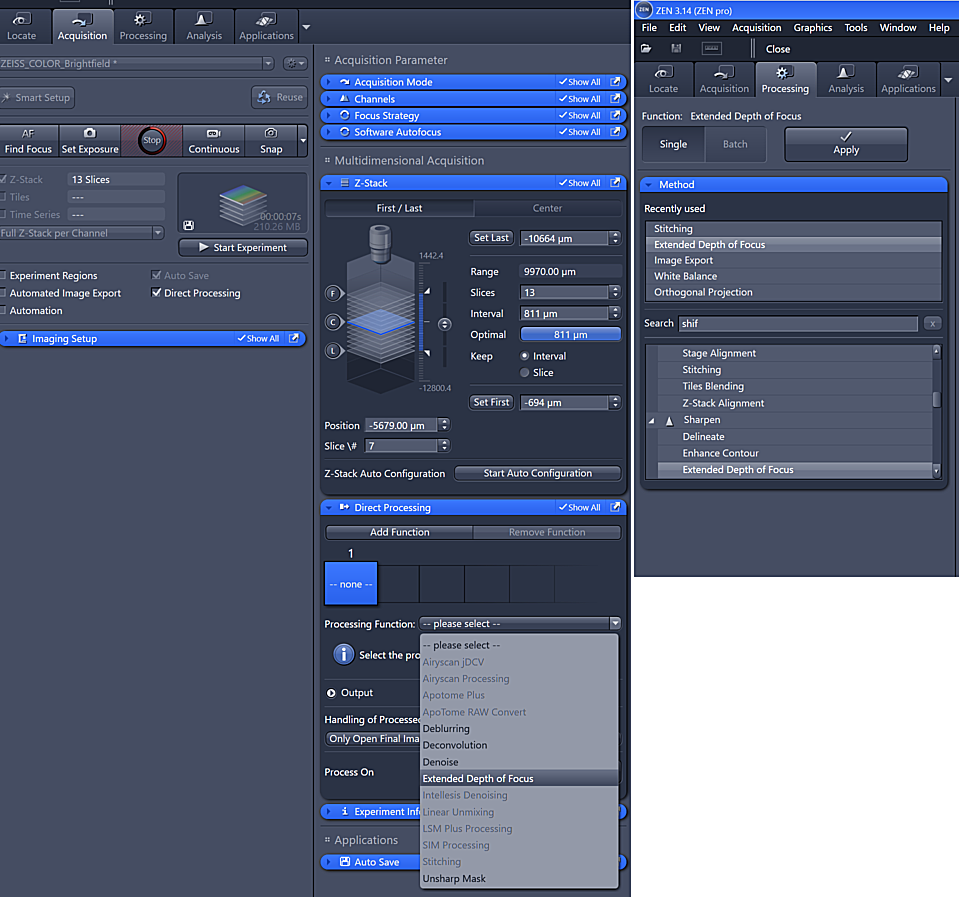Open the Graphics menu
The image size is (959, 897).
pos(812,28)
